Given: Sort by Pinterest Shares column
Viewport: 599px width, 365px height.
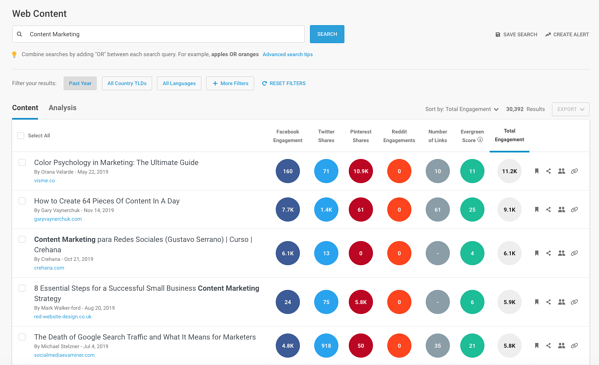Looking at the screenshot, I should coord(361,136).
